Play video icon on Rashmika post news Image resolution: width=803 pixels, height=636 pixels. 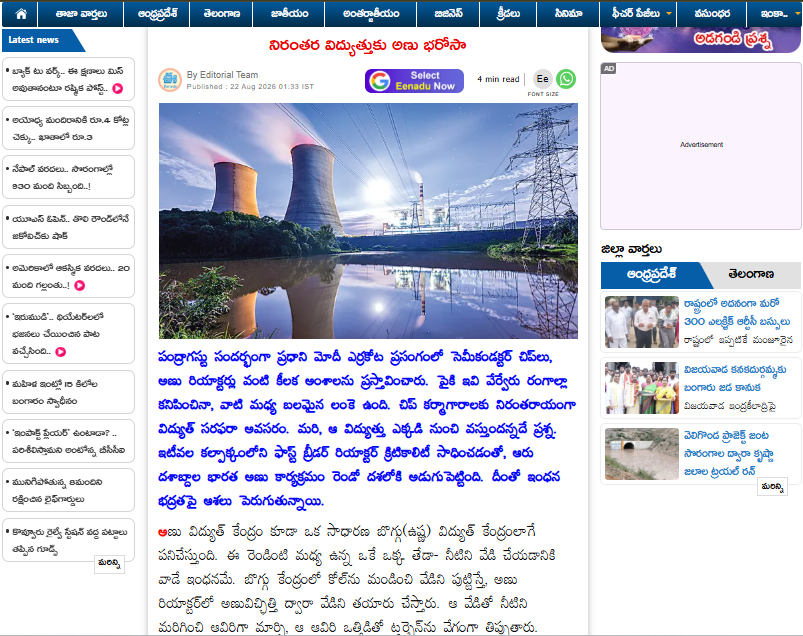(118, 88)
